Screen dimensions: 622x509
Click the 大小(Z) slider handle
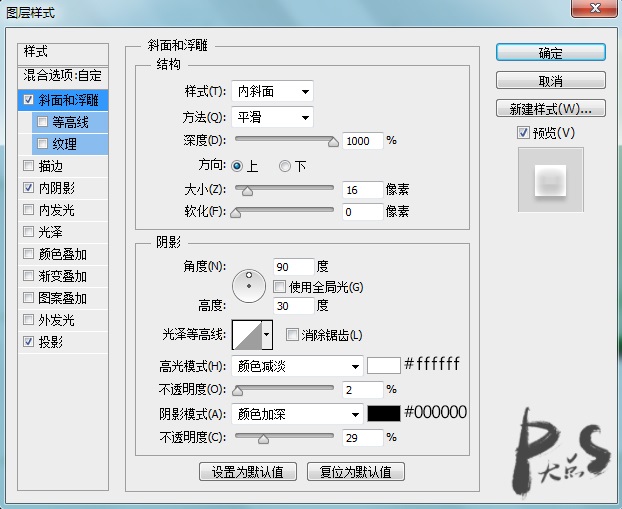pos(247,191)
